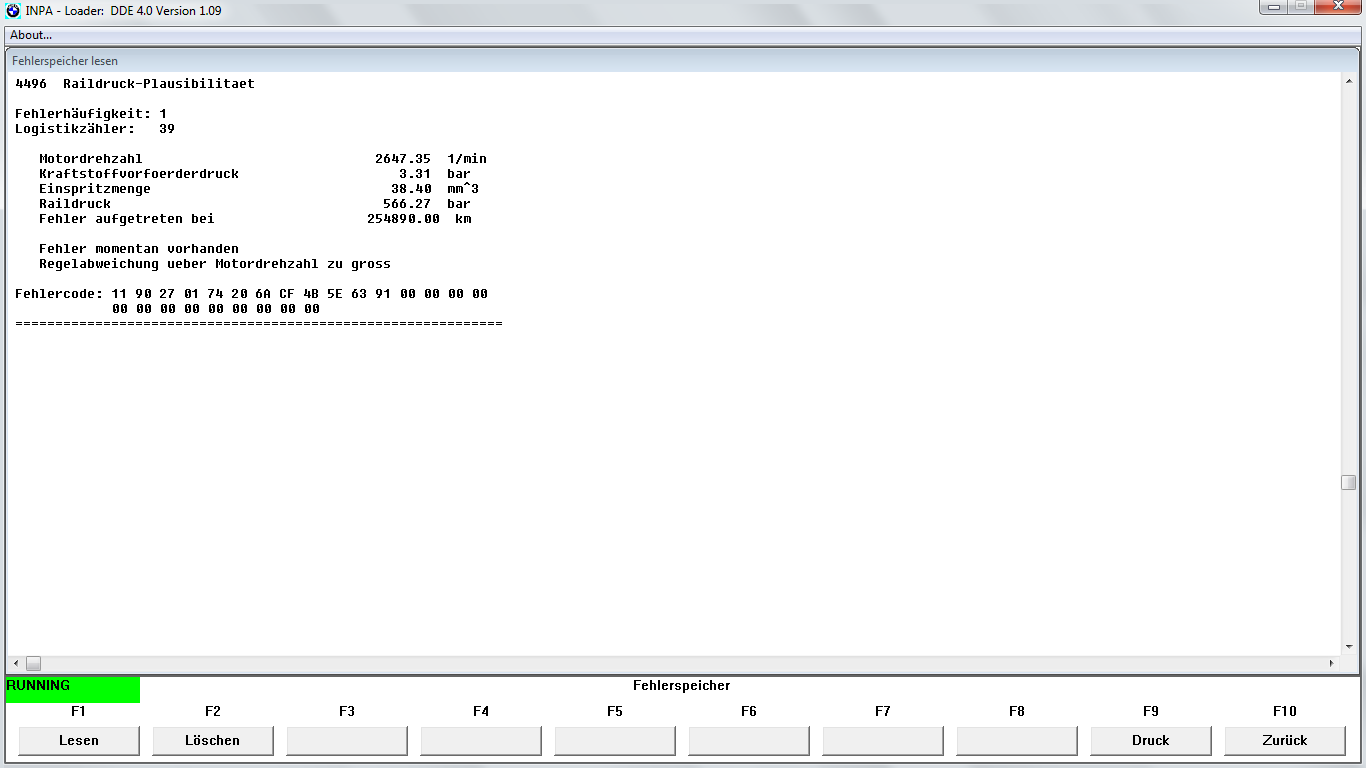Click the Fehlercode hex line starting 11 90

tap(251, 294)
